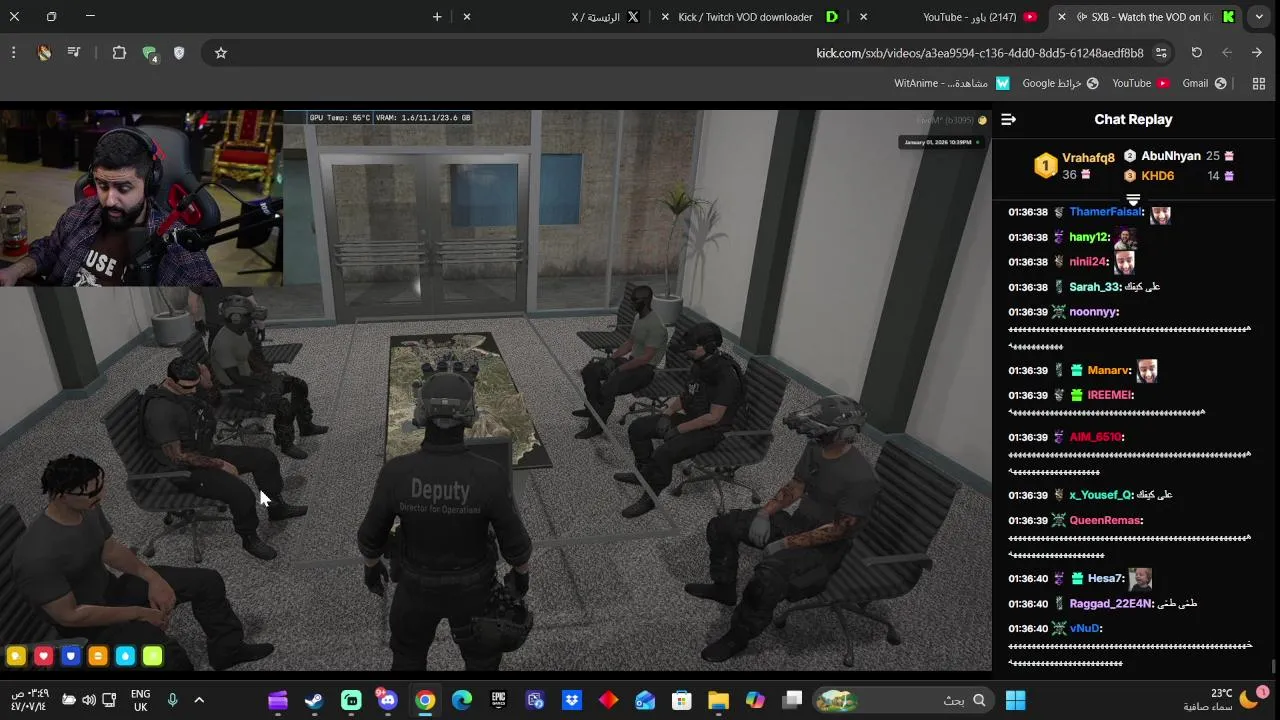The width and height of the screenshot is (1280, 720).
Task: Open the Gmail bookmark
Action: [1204, 83]
